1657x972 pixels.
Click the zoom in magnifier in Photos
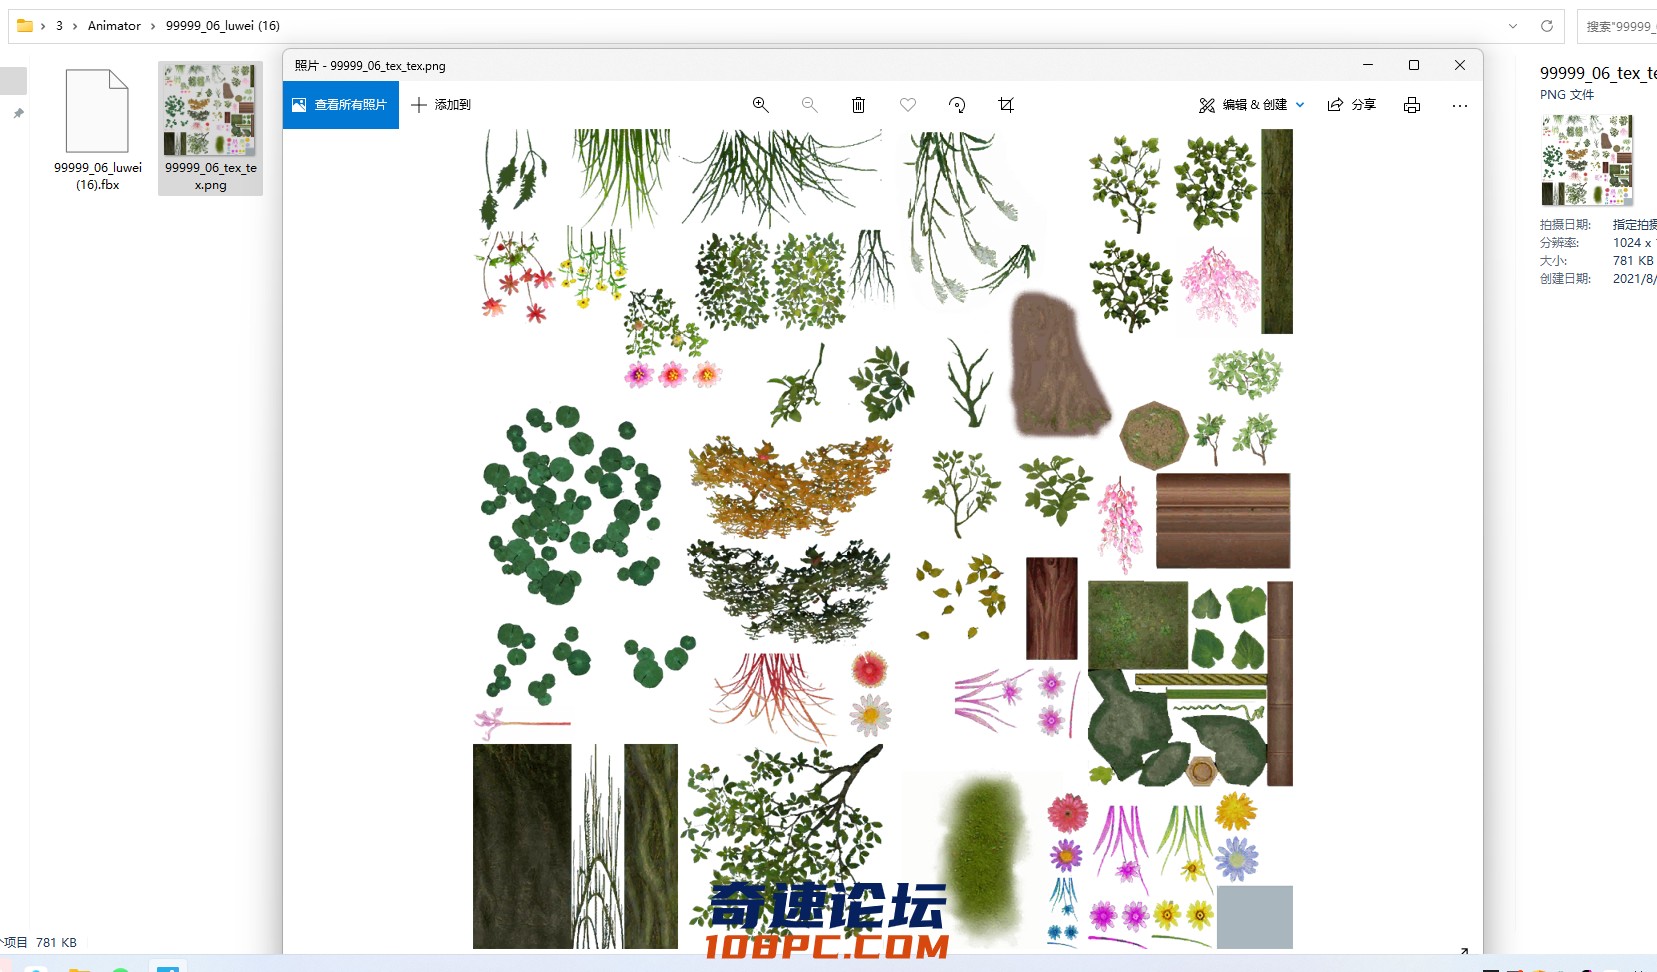click(x=761, y=105)
